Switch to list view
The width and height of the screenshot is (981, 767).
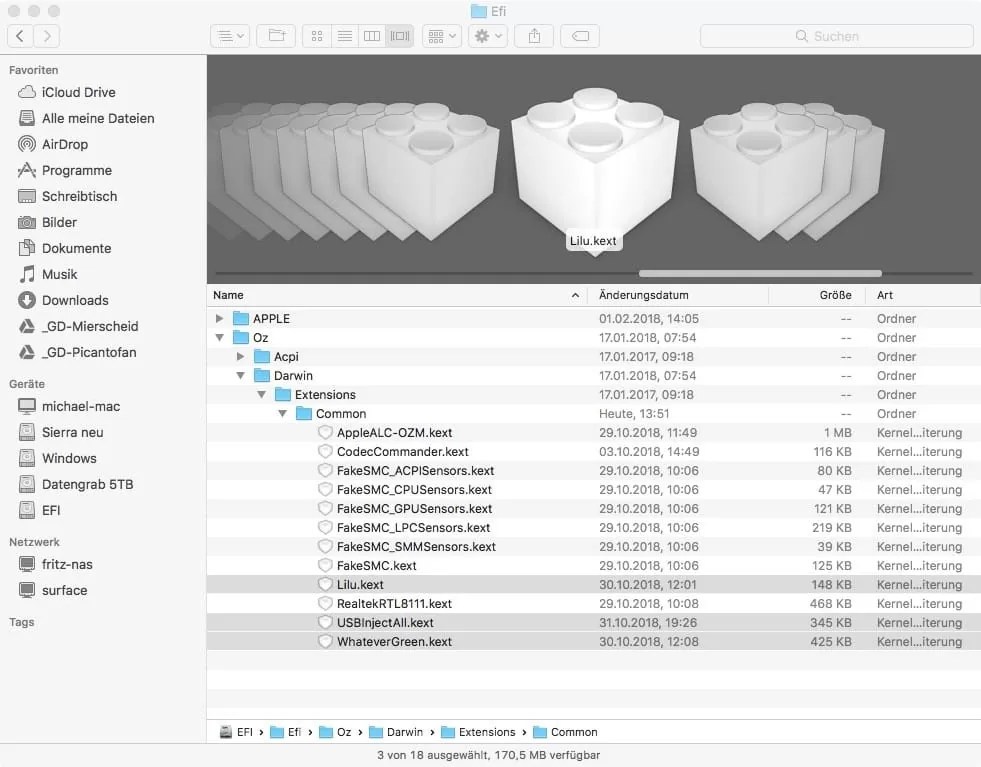(x=344, y=36)
